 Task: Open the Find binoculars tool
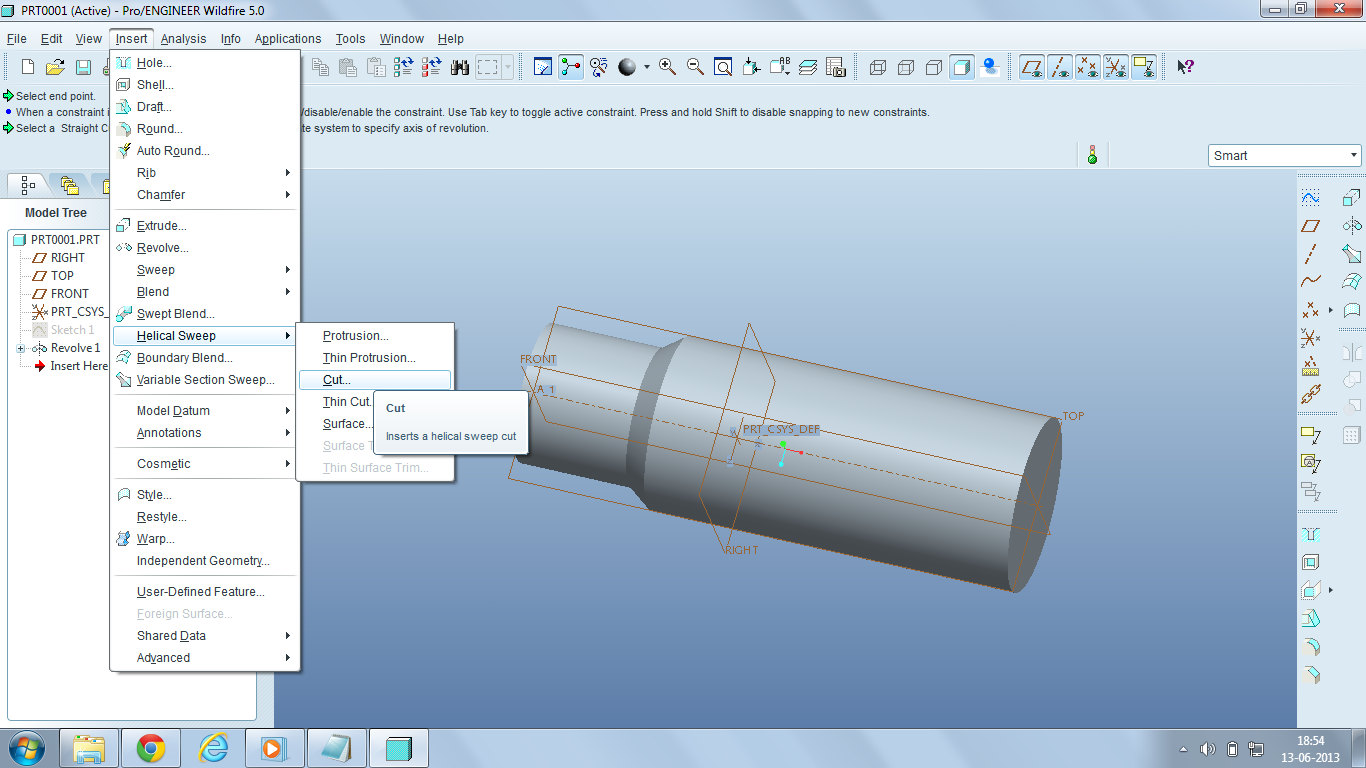tap(460, 67)
